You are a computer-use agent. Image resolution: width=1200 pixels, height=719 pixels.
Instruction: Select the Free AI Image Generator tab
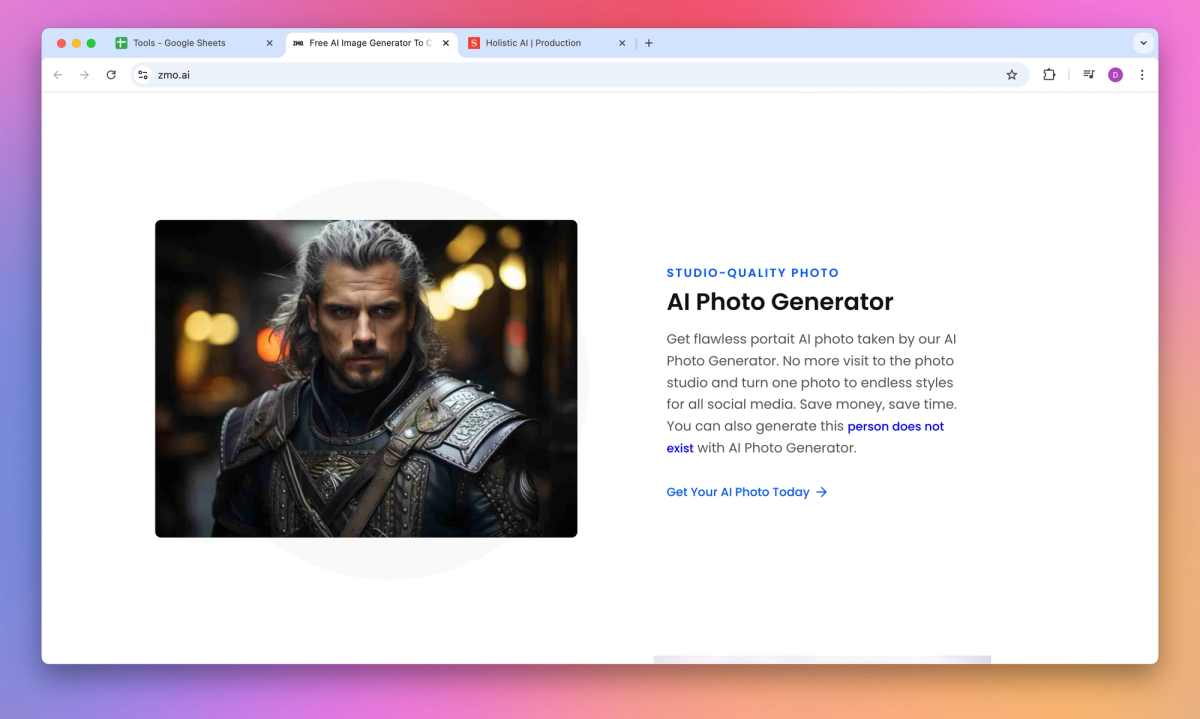click(372, 43)
